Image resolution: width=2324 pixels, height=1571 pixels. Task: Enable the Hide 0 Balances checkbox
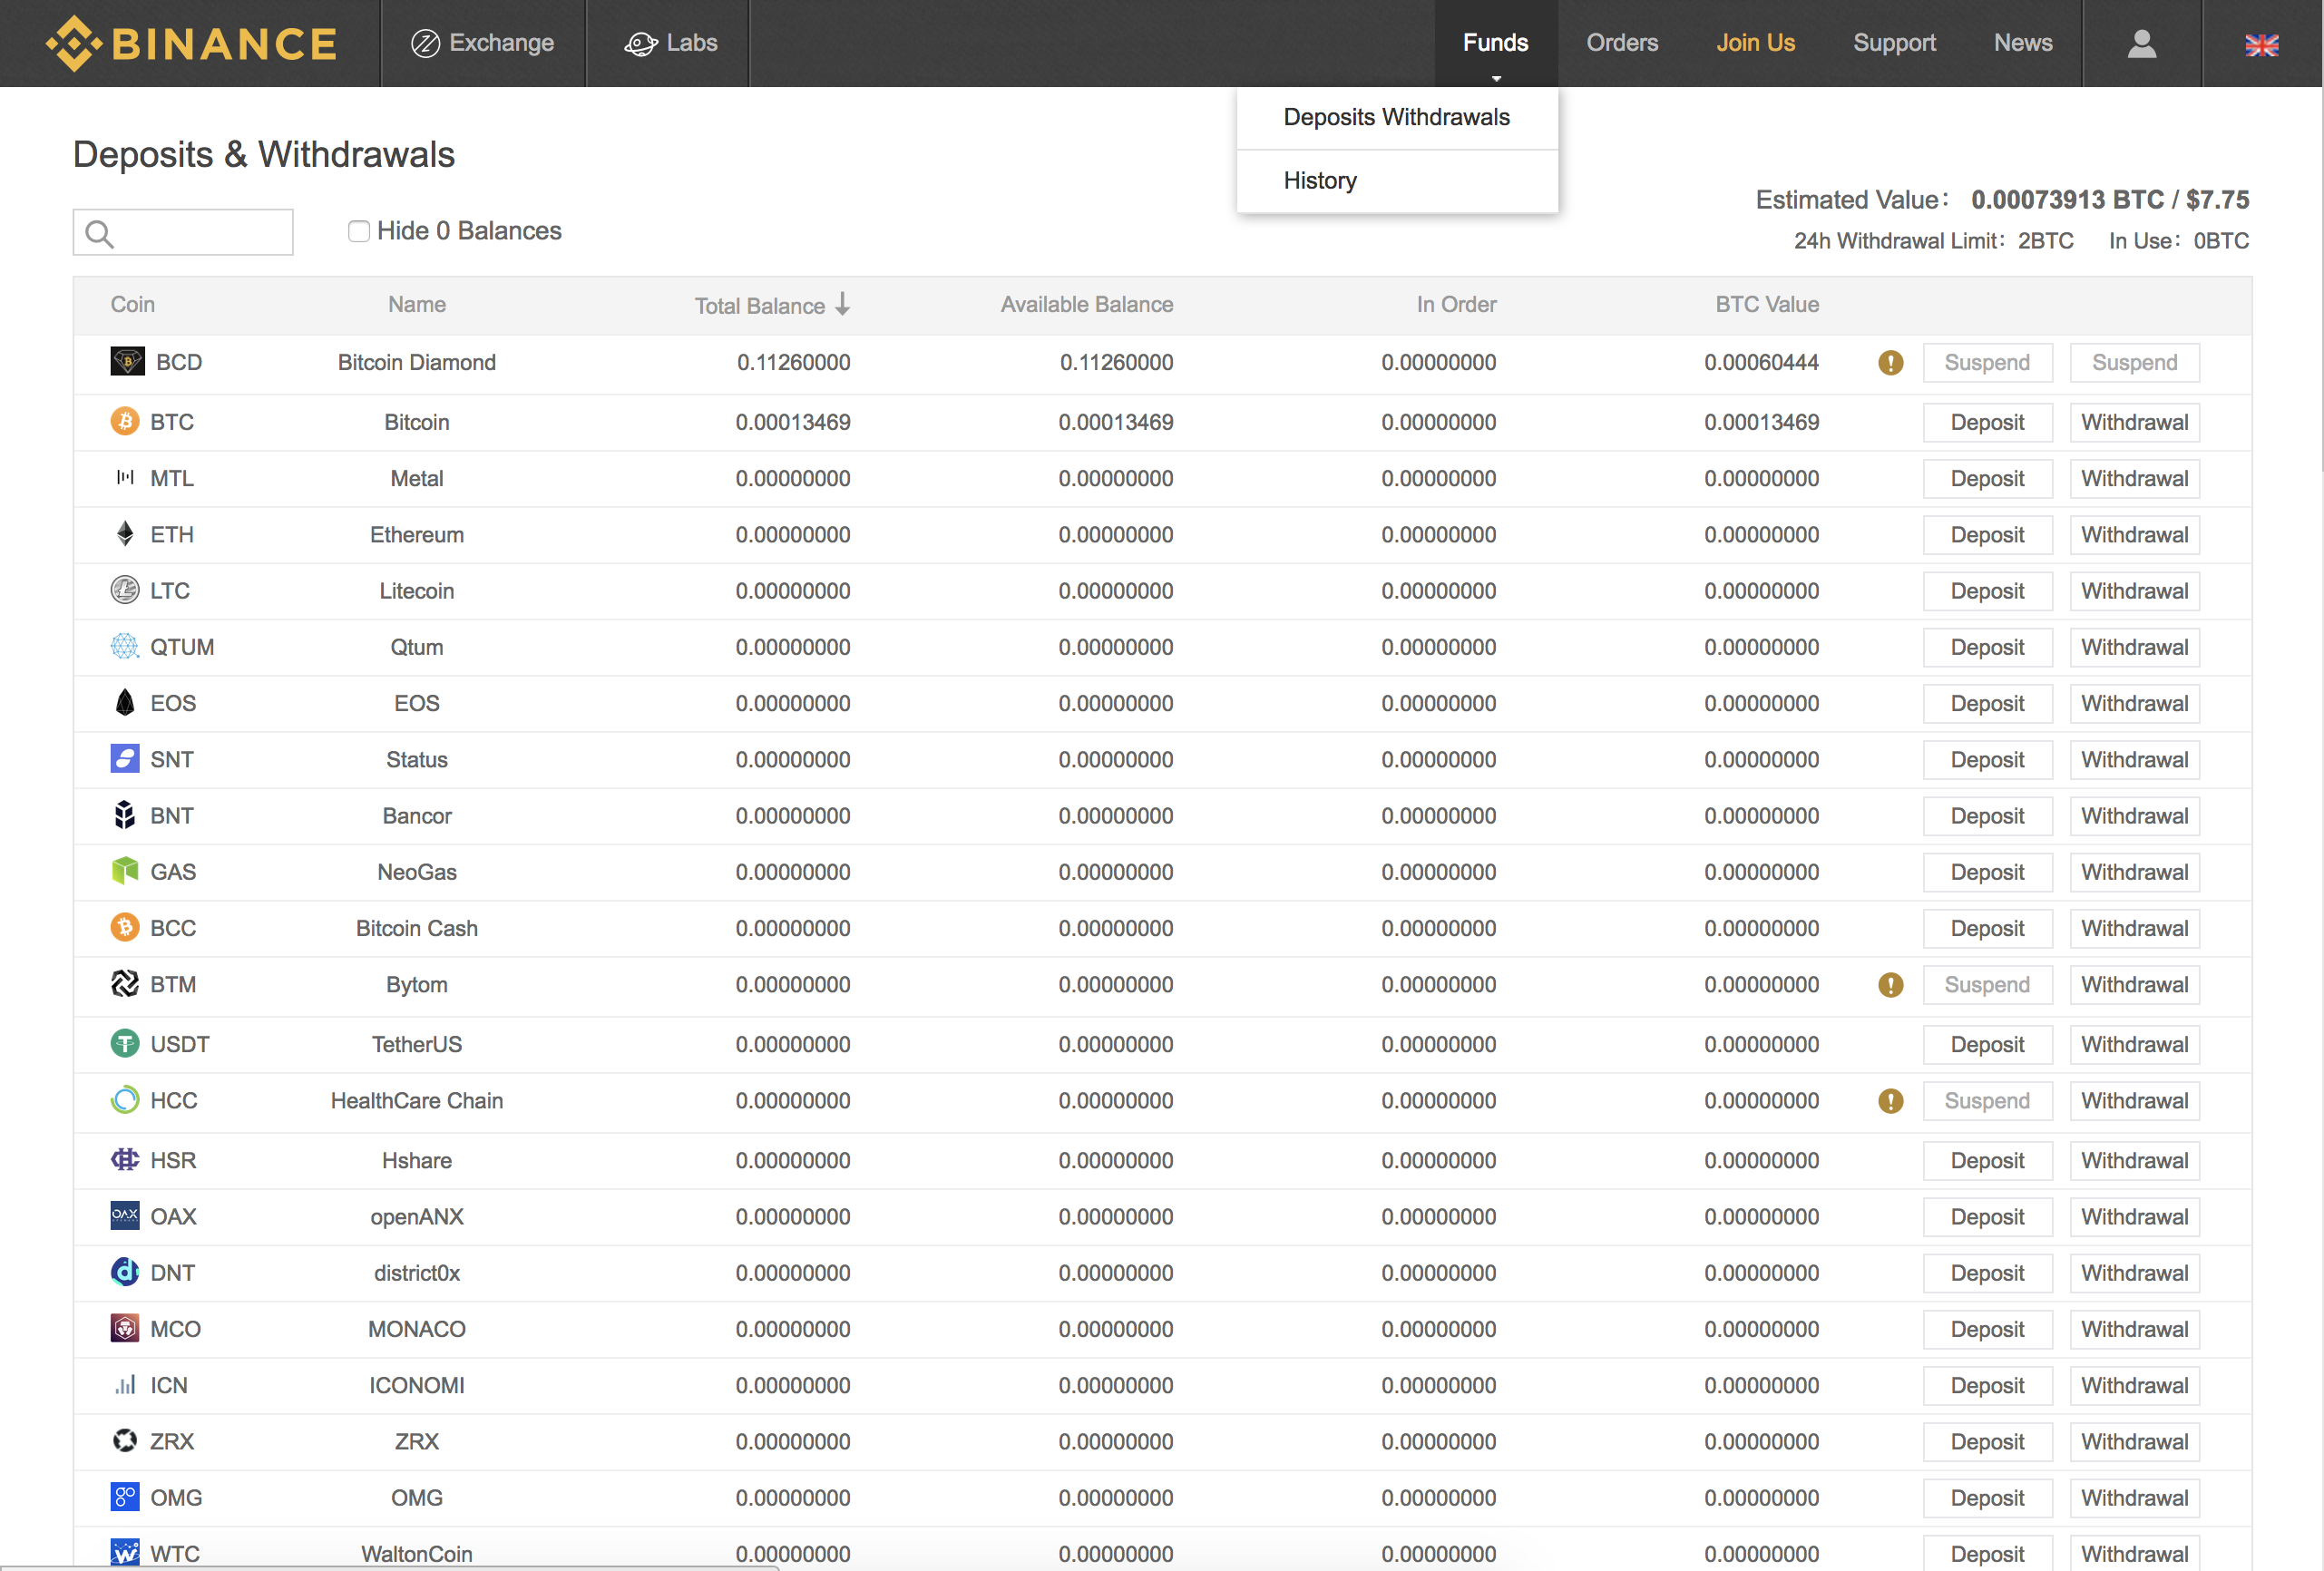click(x=358, y=231)
